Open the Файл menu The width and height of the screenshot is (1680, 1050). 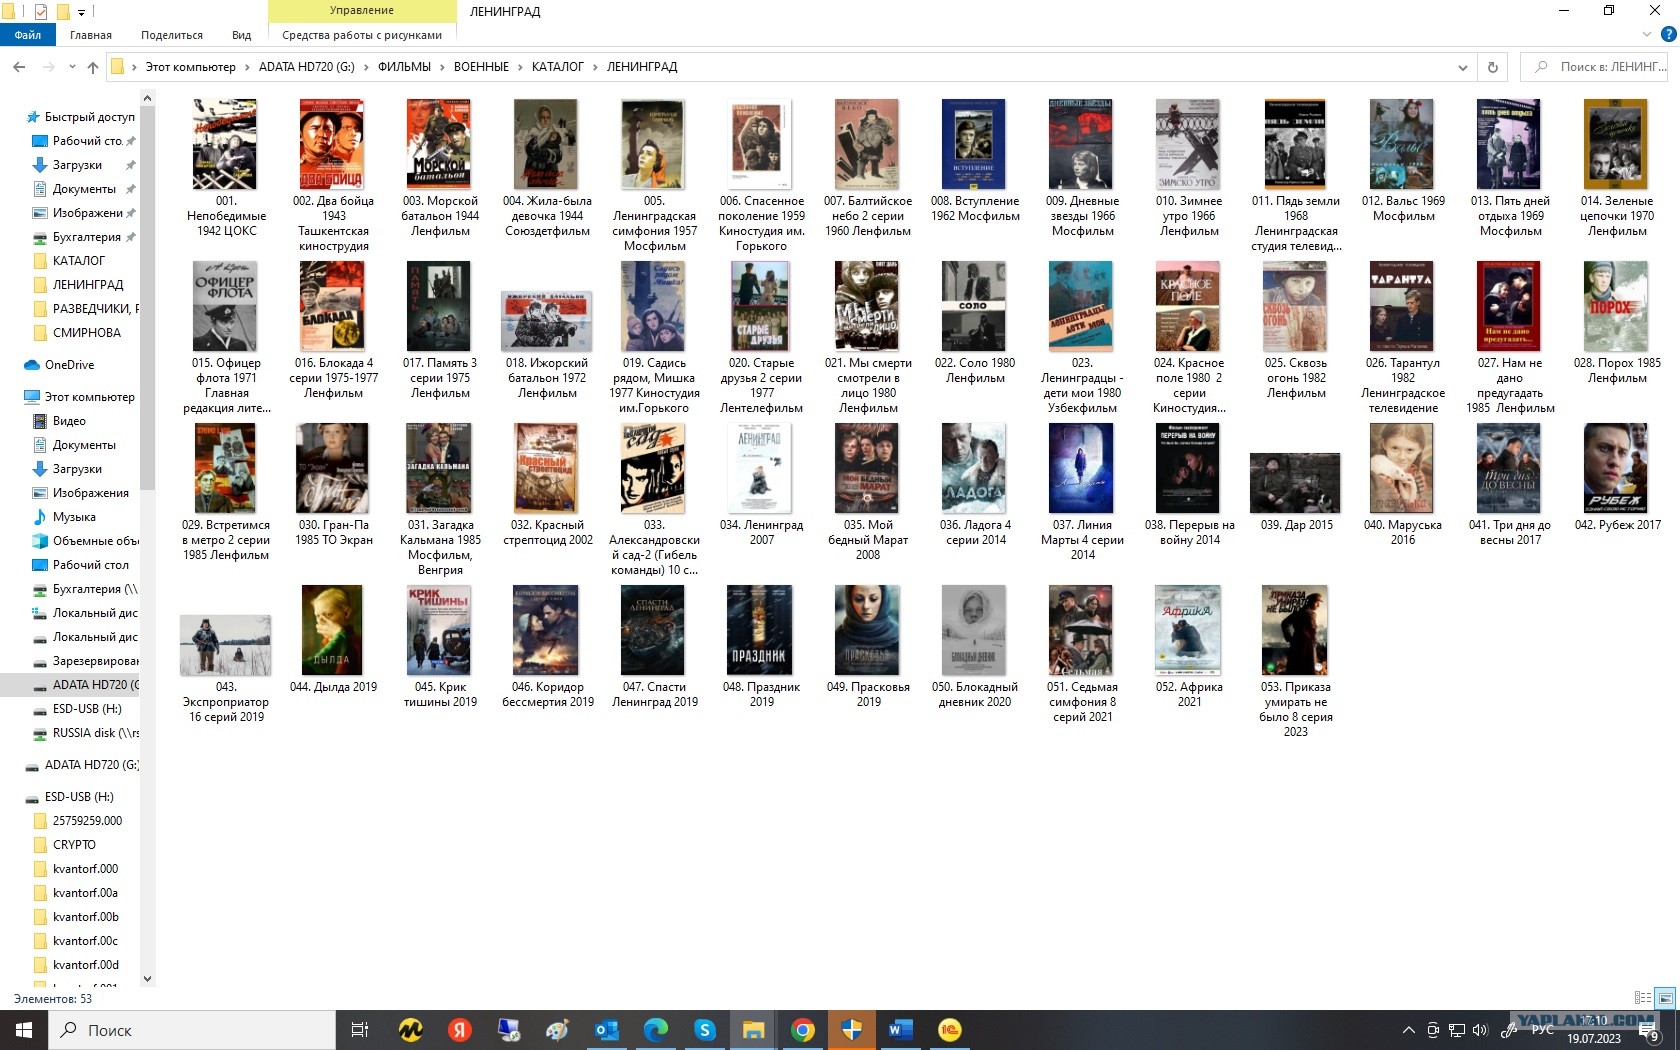point(28,35)
